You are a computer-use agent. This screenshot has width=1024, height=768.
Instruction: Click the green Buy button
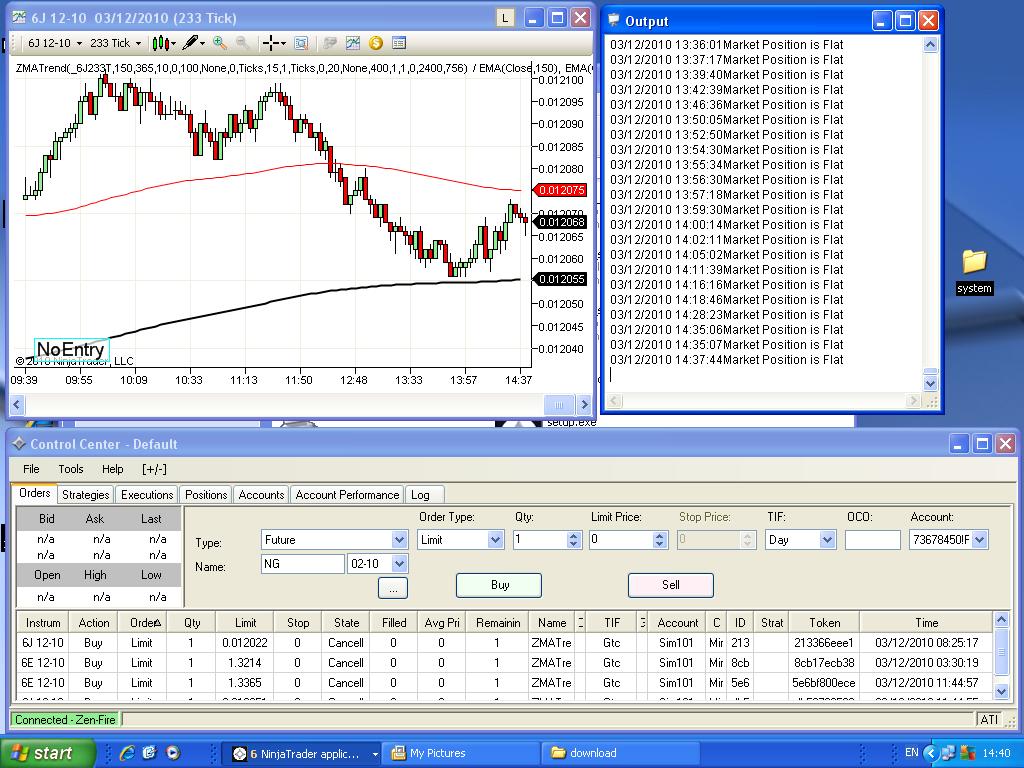499,585
